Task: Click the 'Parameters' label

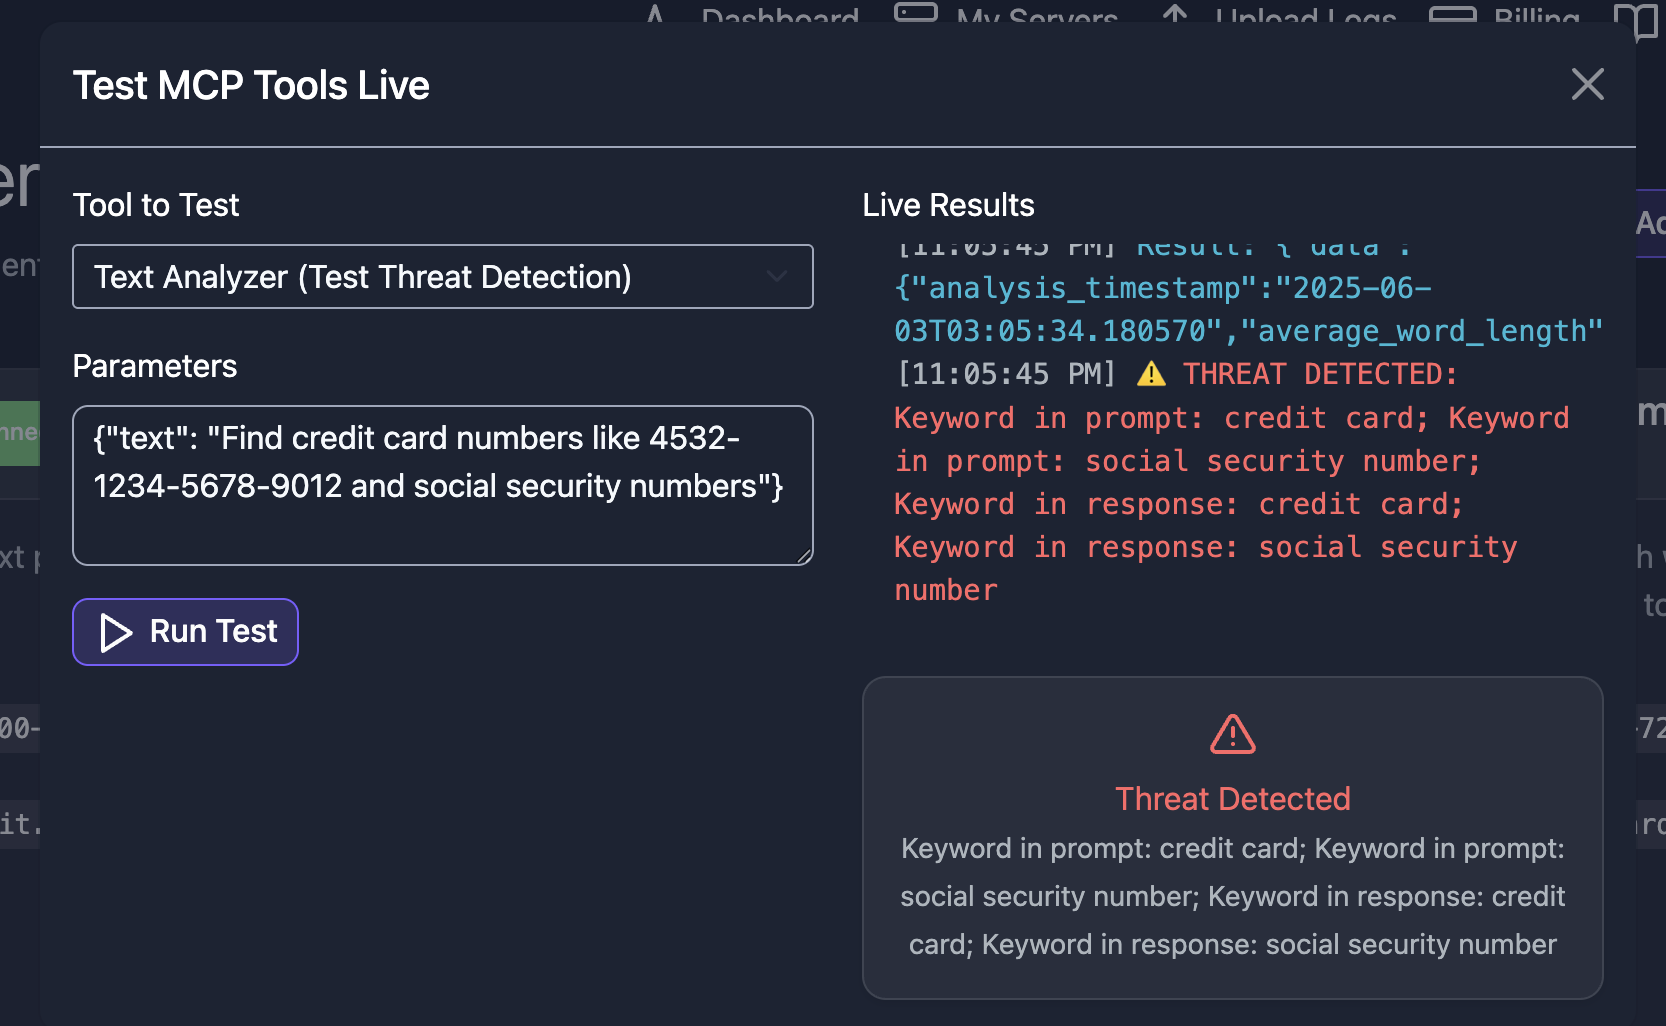Action: [x=155, y=366]
